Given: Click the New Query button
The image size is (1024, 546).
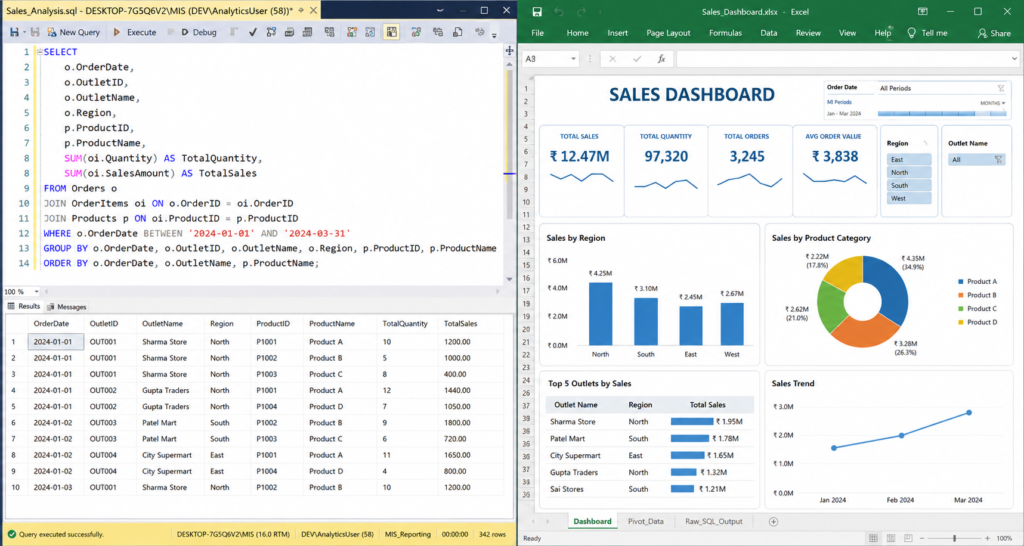Looking at the screenshot, I should 74,32.
